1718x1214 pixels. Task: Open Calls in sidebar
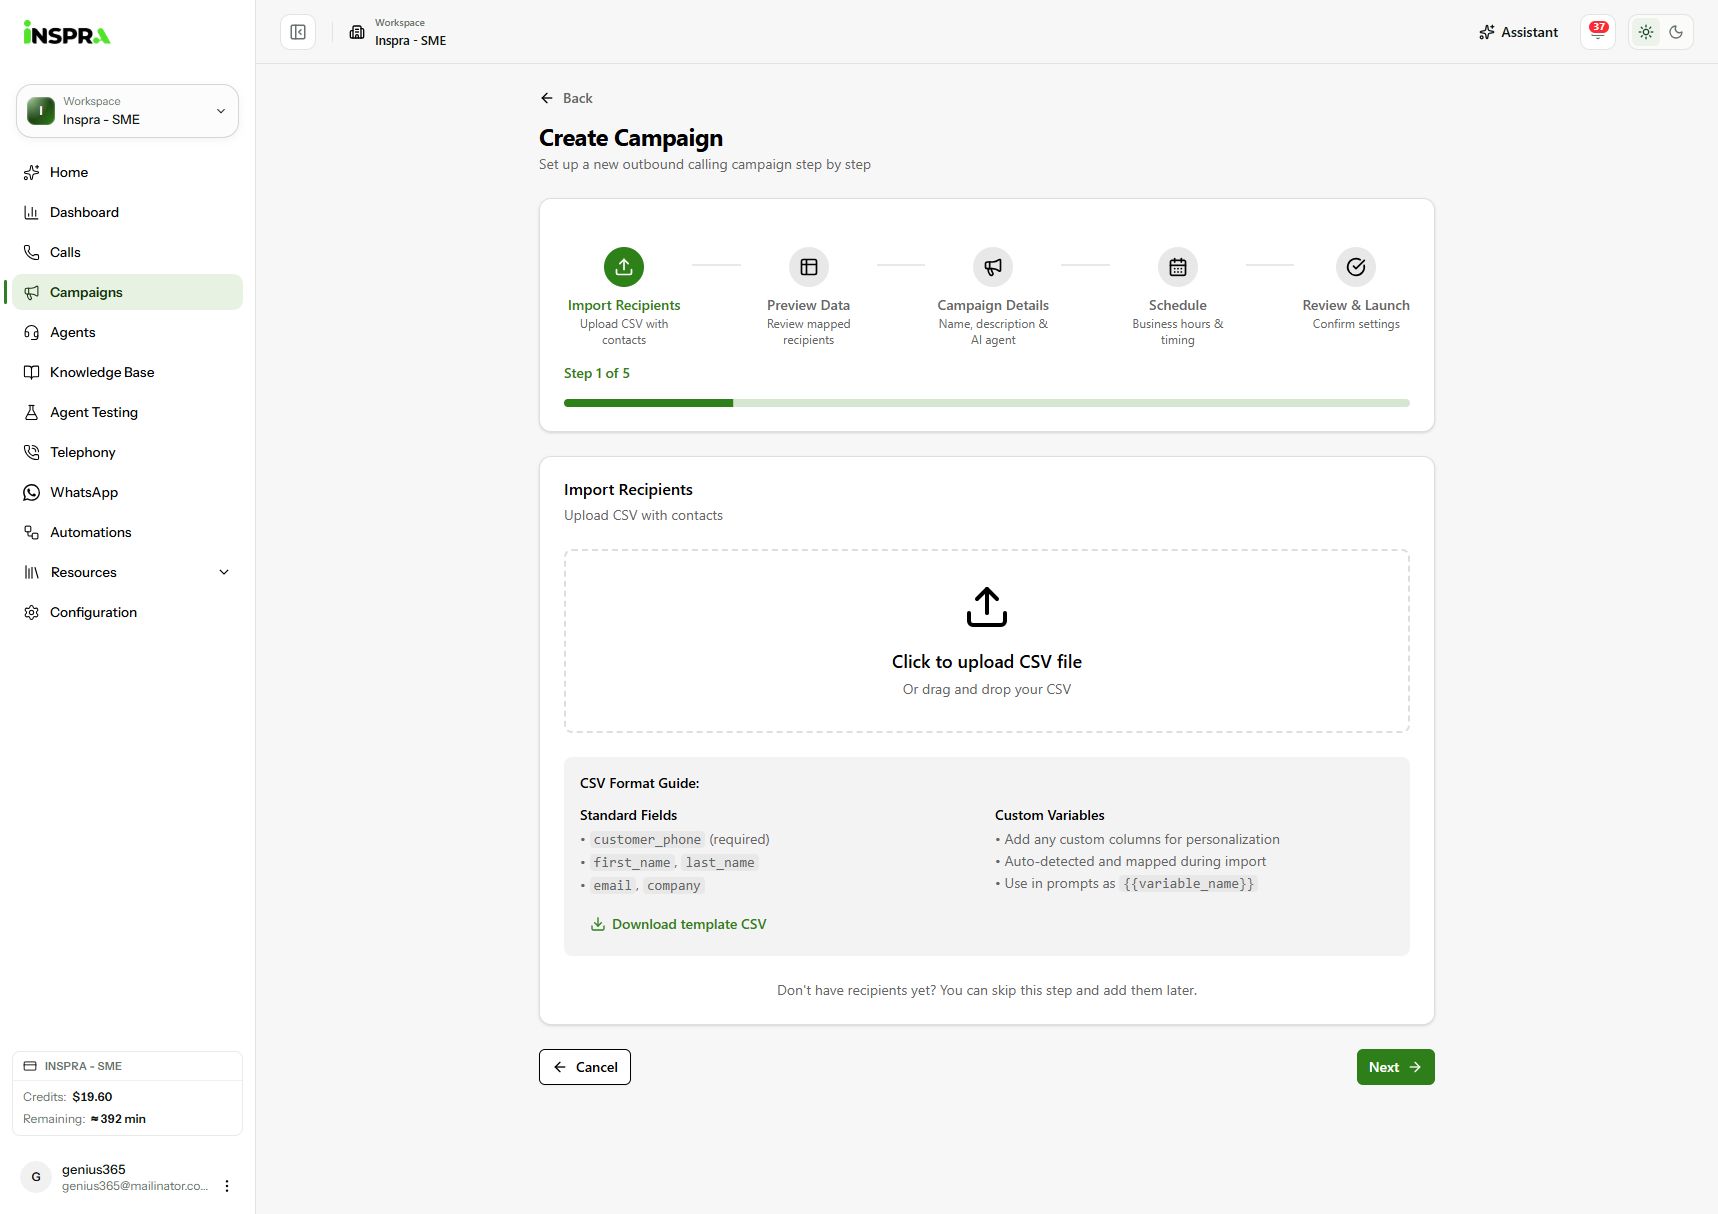127,252
